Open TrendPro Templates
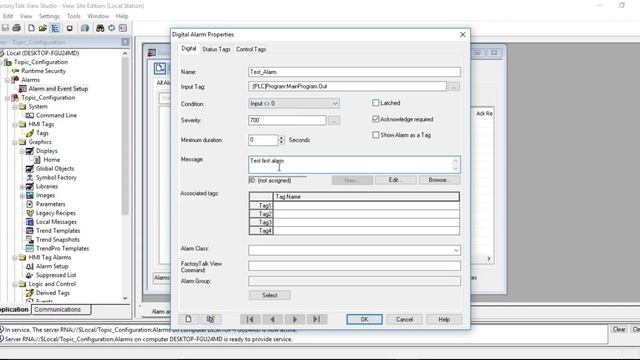This screenshot has width=640, height=360. pyautogui.click(x=62, y=249)
